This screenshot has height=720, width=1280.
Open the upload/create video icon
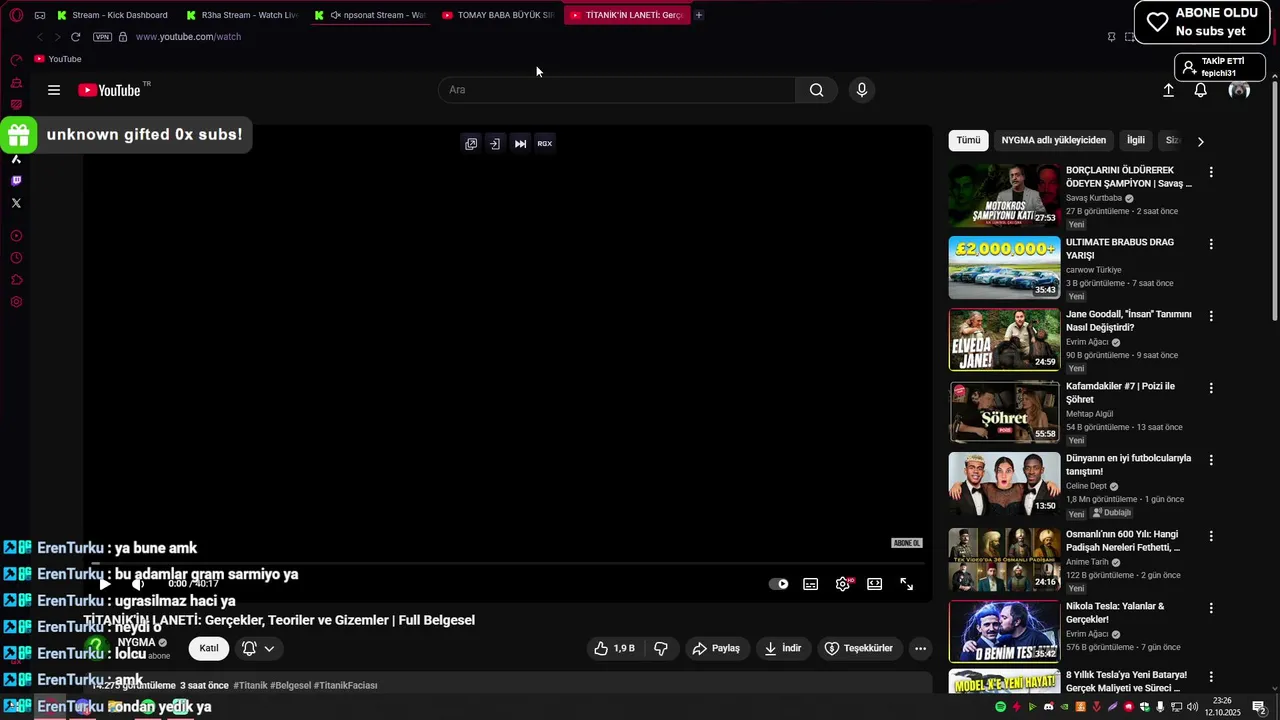(1168, 90)
